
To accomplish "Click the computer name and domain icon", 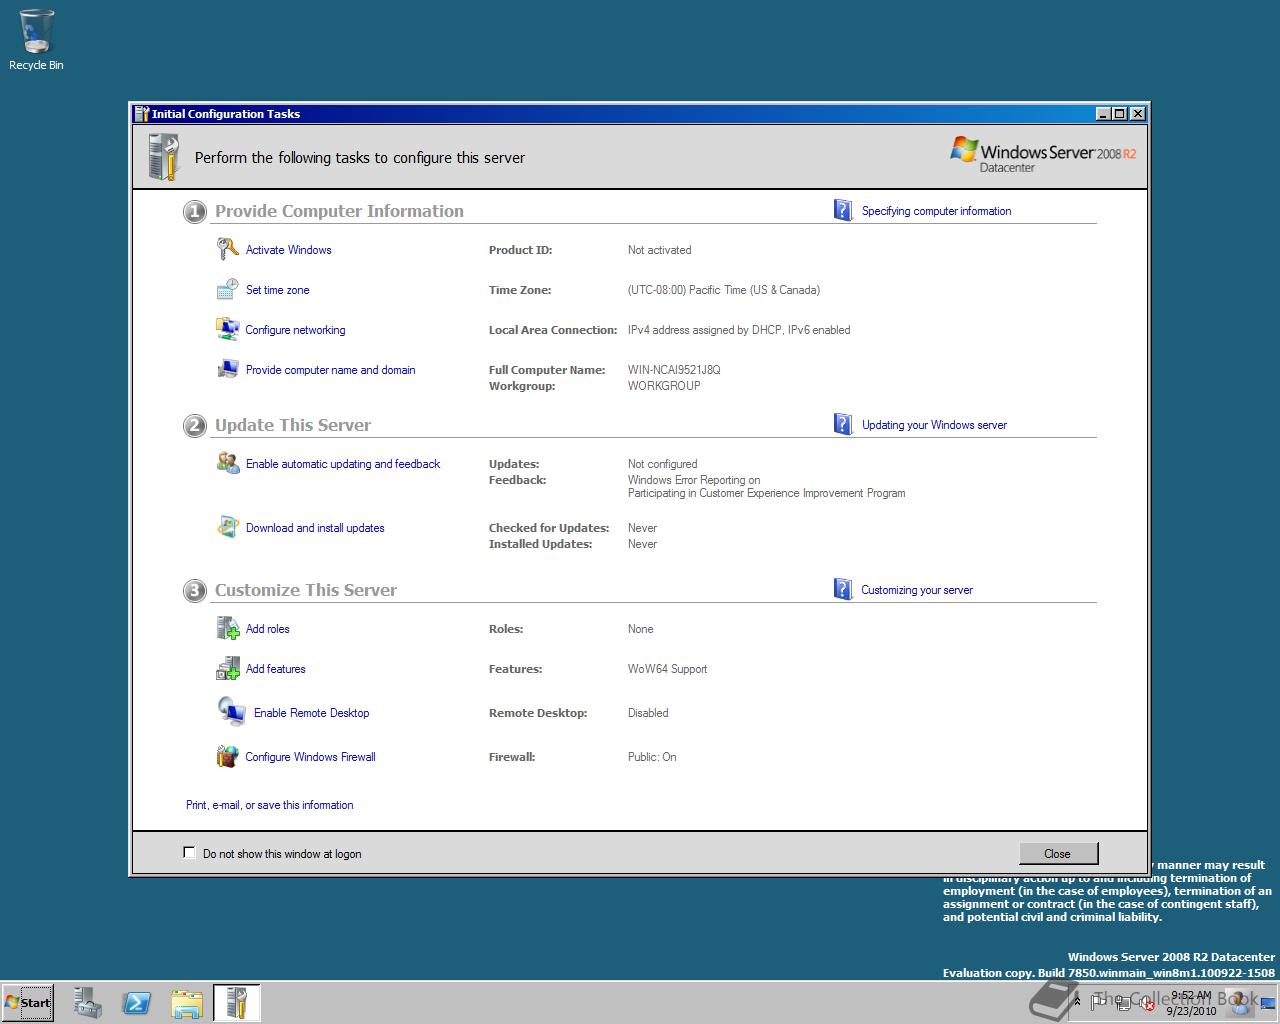I will (227, 369).
